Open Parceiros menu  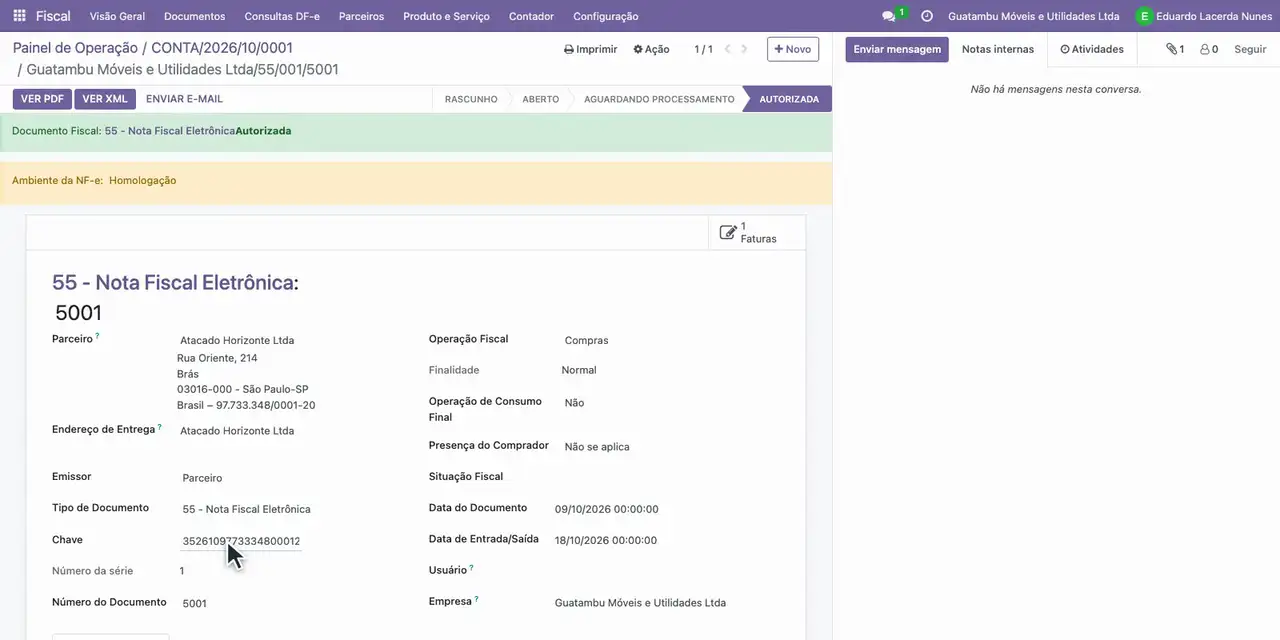tap(361, 16)
